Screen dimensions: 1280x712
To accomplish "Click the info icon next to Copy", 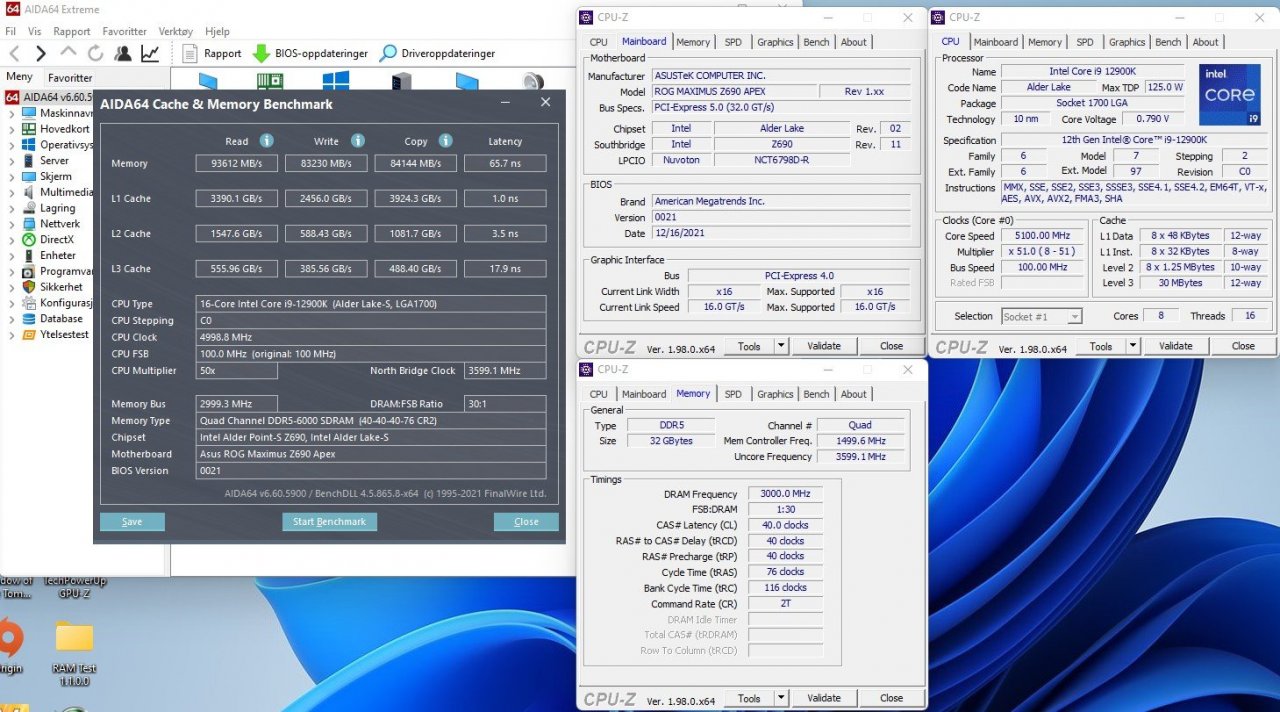I will pyautogui.click(x=446, y=141).
